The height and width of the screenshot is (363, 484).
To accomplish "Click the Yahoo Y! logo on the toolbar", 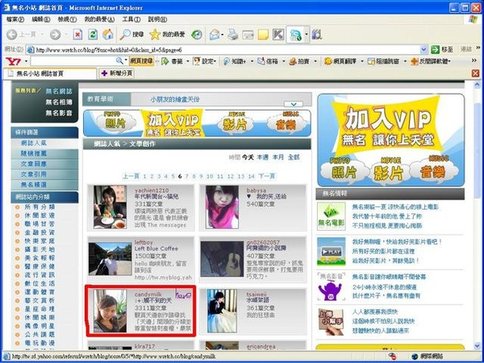I will pyautogui.click(x=14, y=61).
